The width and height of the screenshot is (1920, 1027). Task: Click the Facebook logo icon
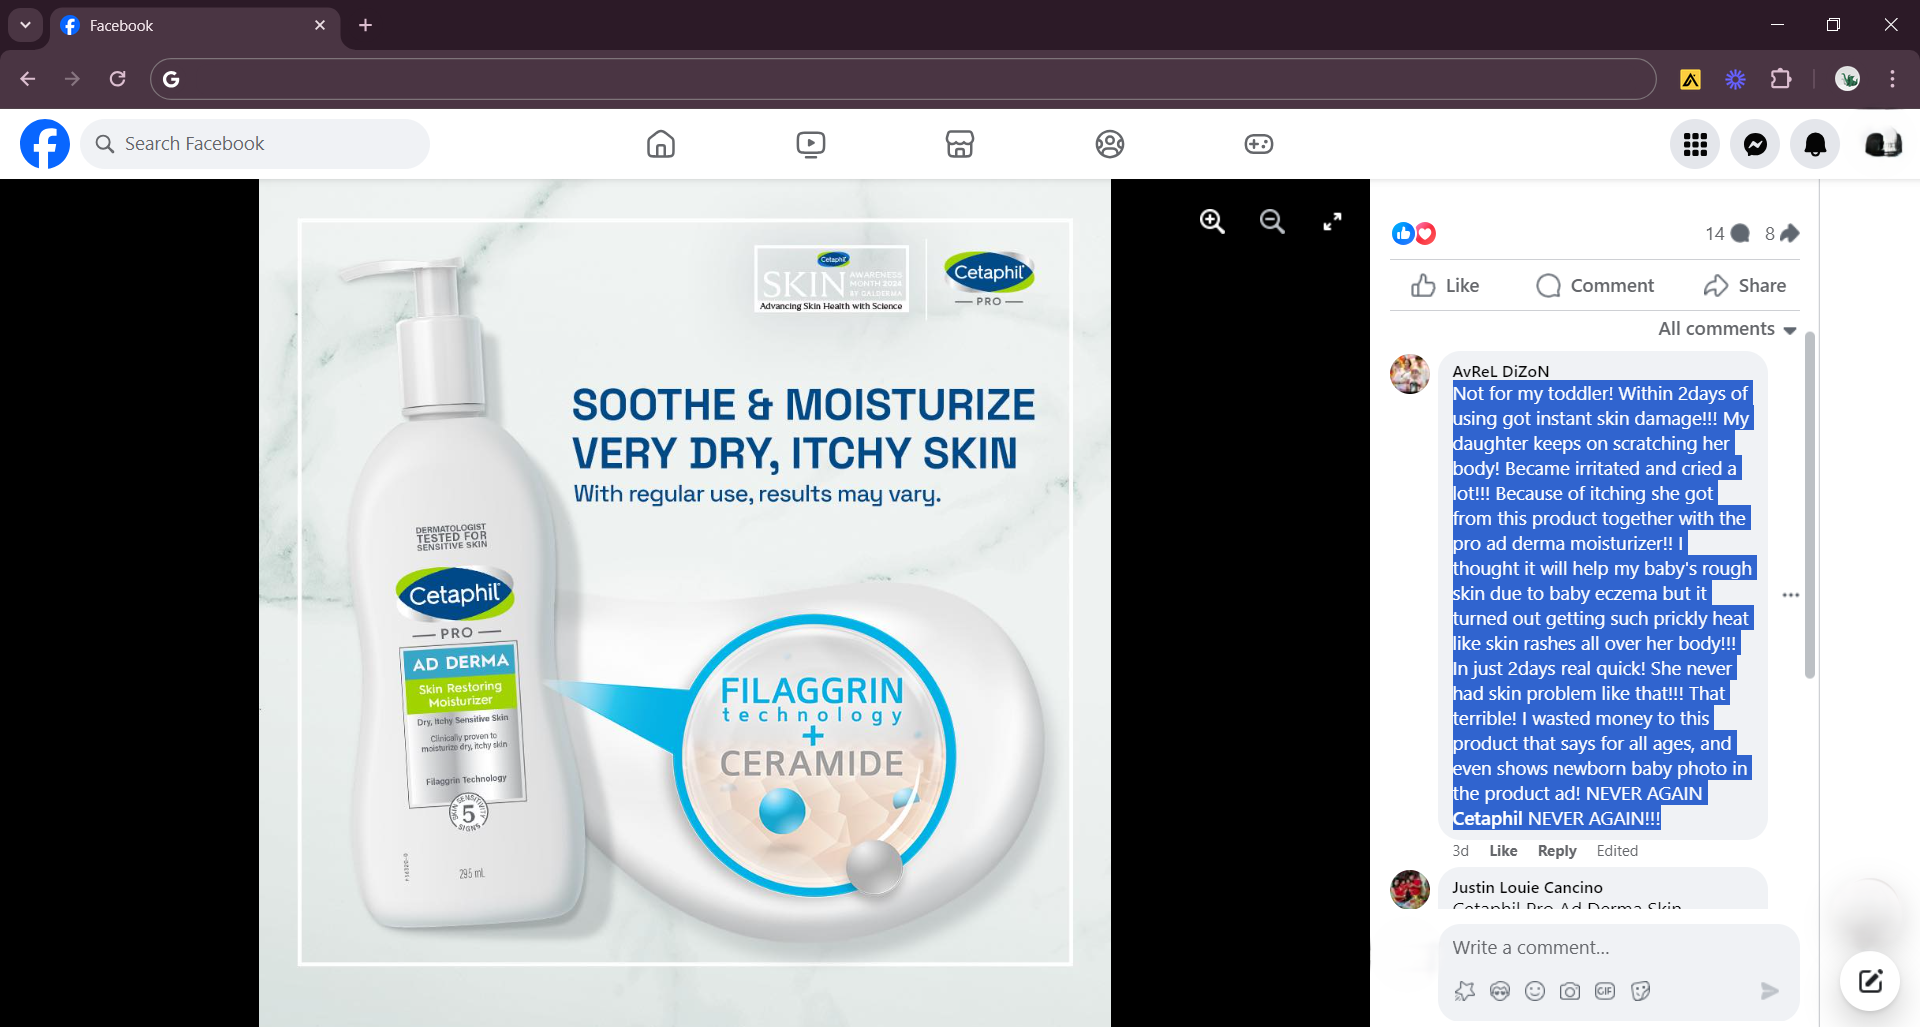(x=45, y=144)
